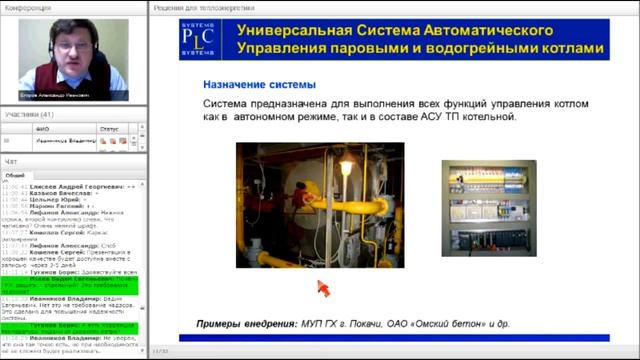Click the Примеры внедрения line on slide
The image size is (640, 360).
(353, 324)
